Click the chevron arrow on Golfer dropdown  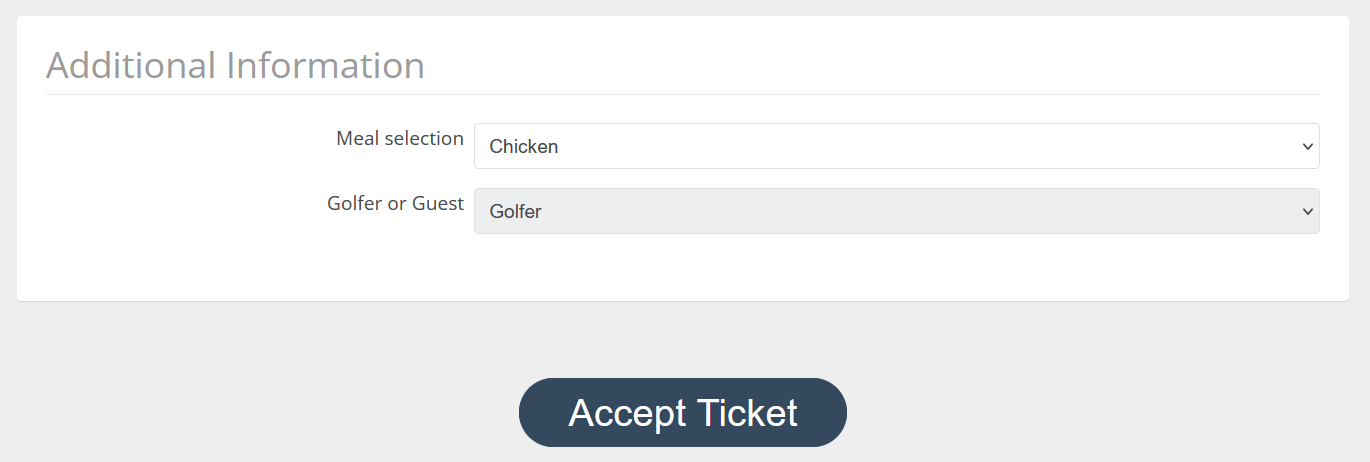(x=1307, y=212)
